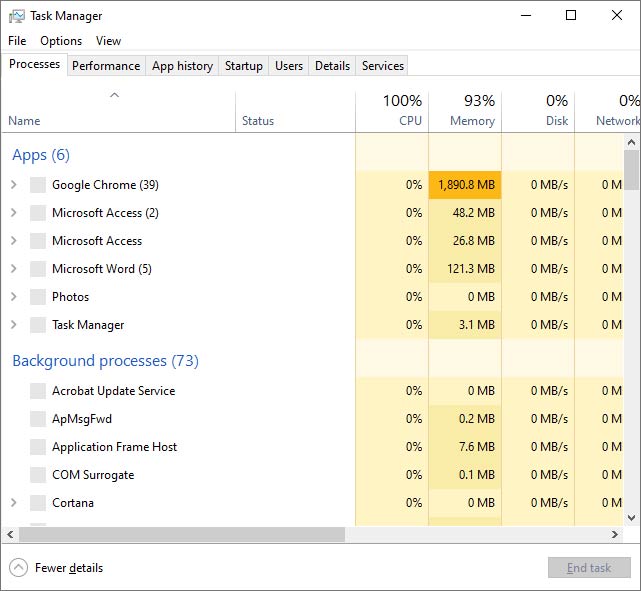Click the vertical scrollbar thumb

(632, 170)
